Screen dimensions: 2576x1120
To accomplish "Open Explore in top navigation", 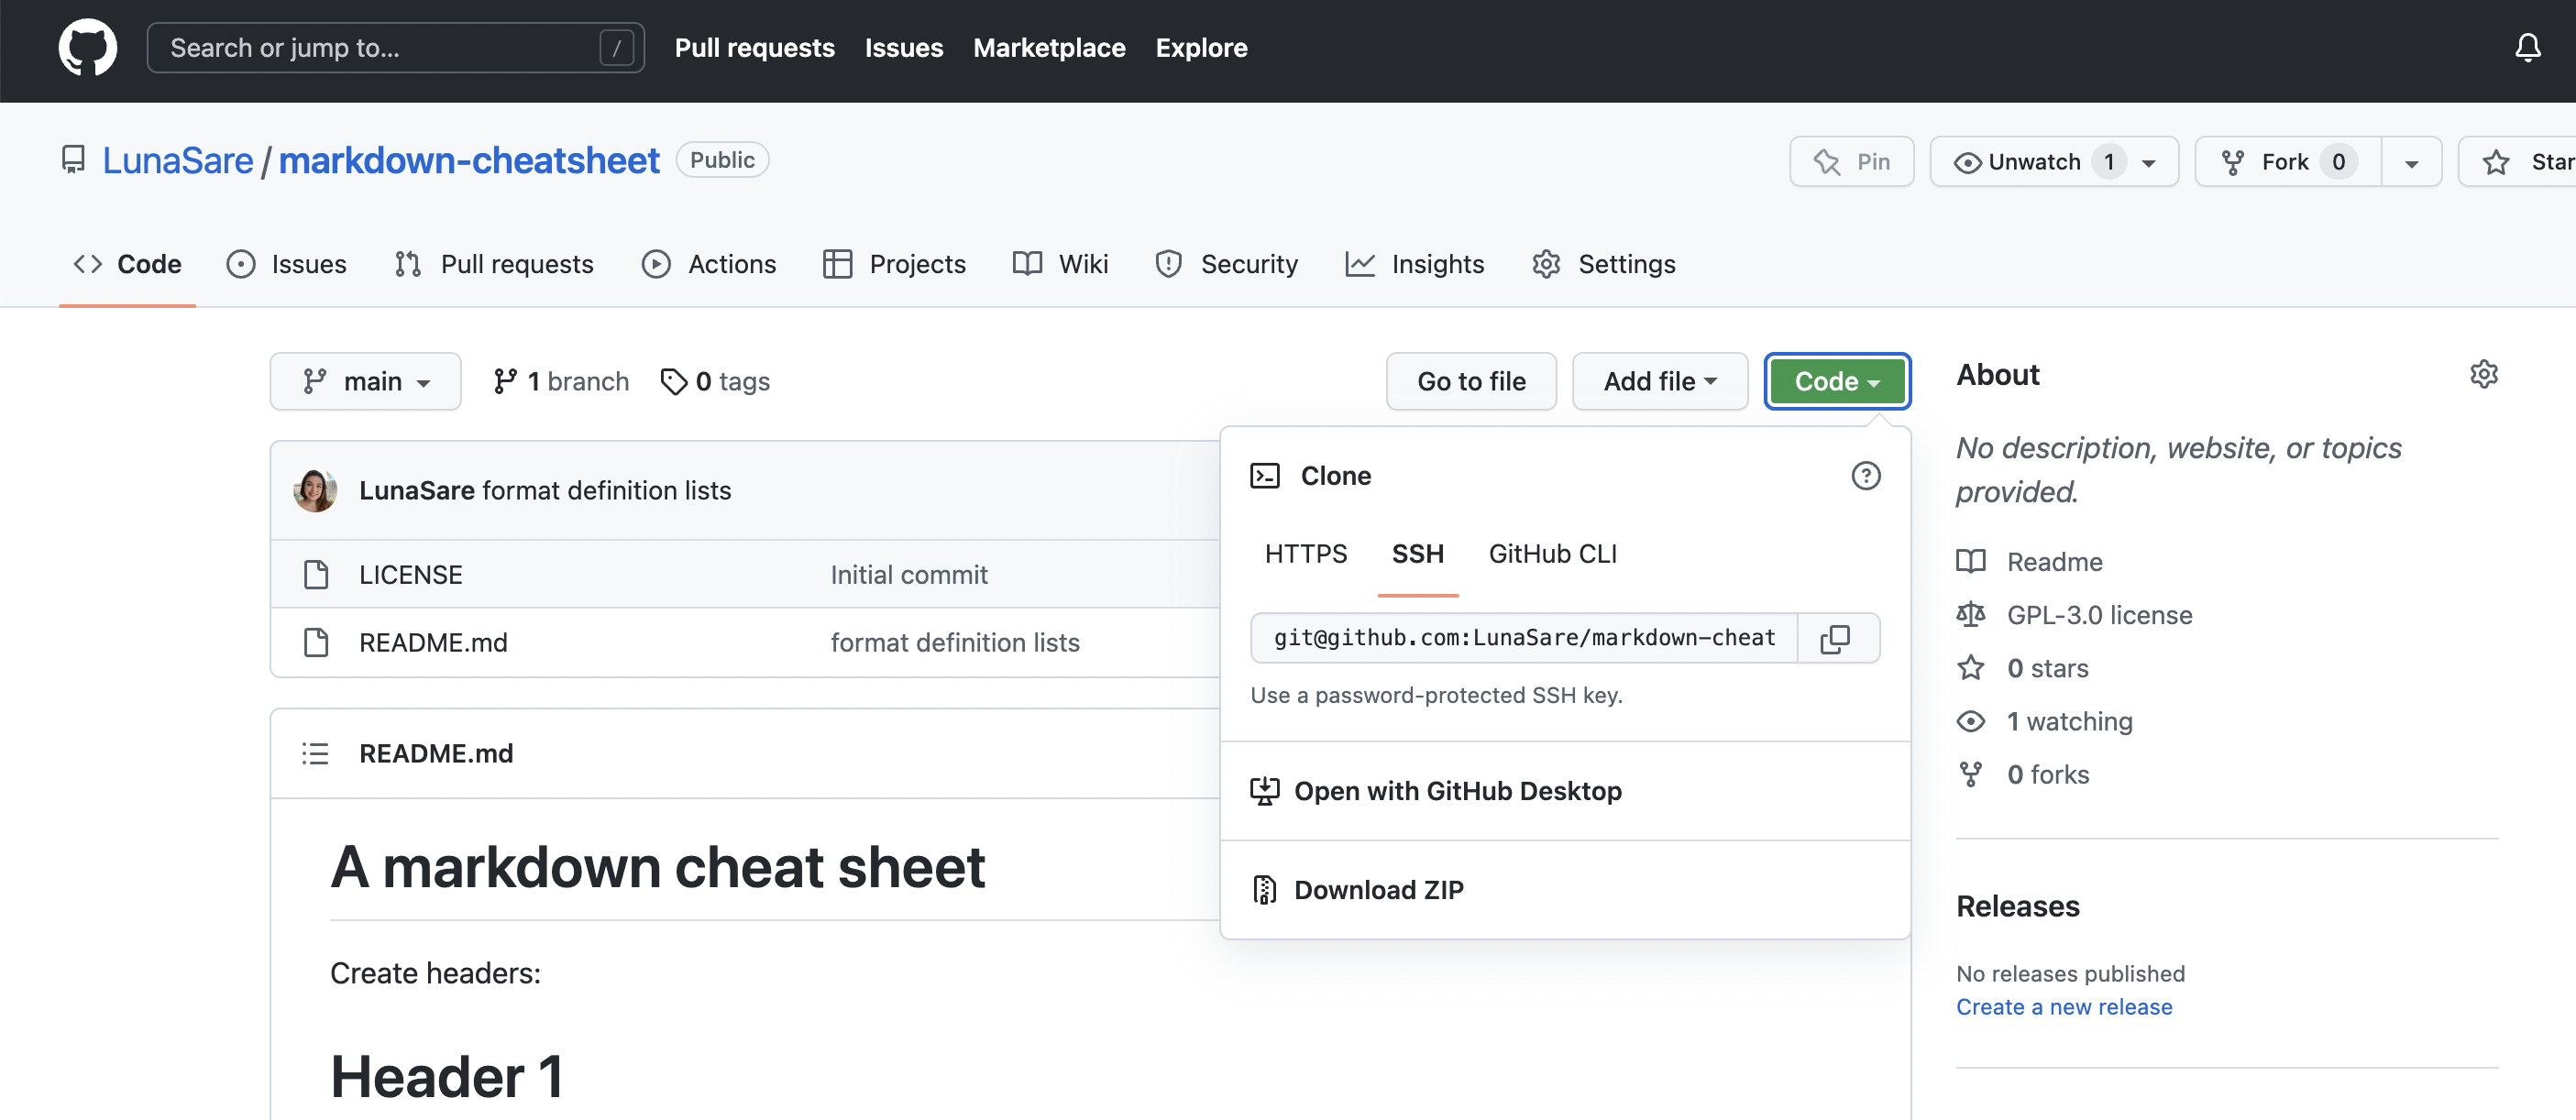I will click(1201, 47).
